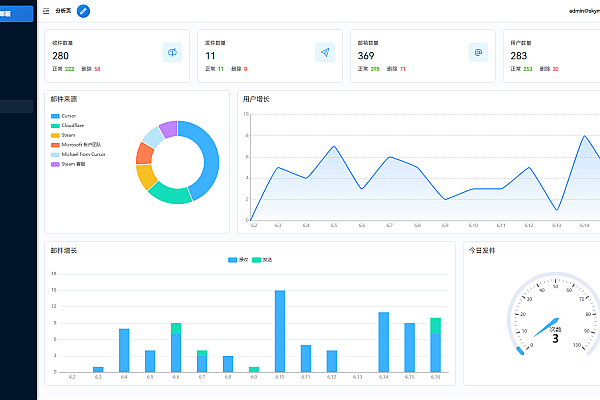Click the blue pencil edit button

(x=83, y=11)
